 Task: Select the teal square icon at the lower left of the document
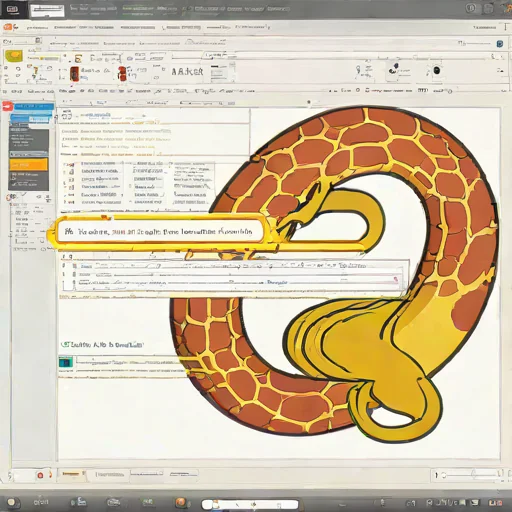coord(66,362)
